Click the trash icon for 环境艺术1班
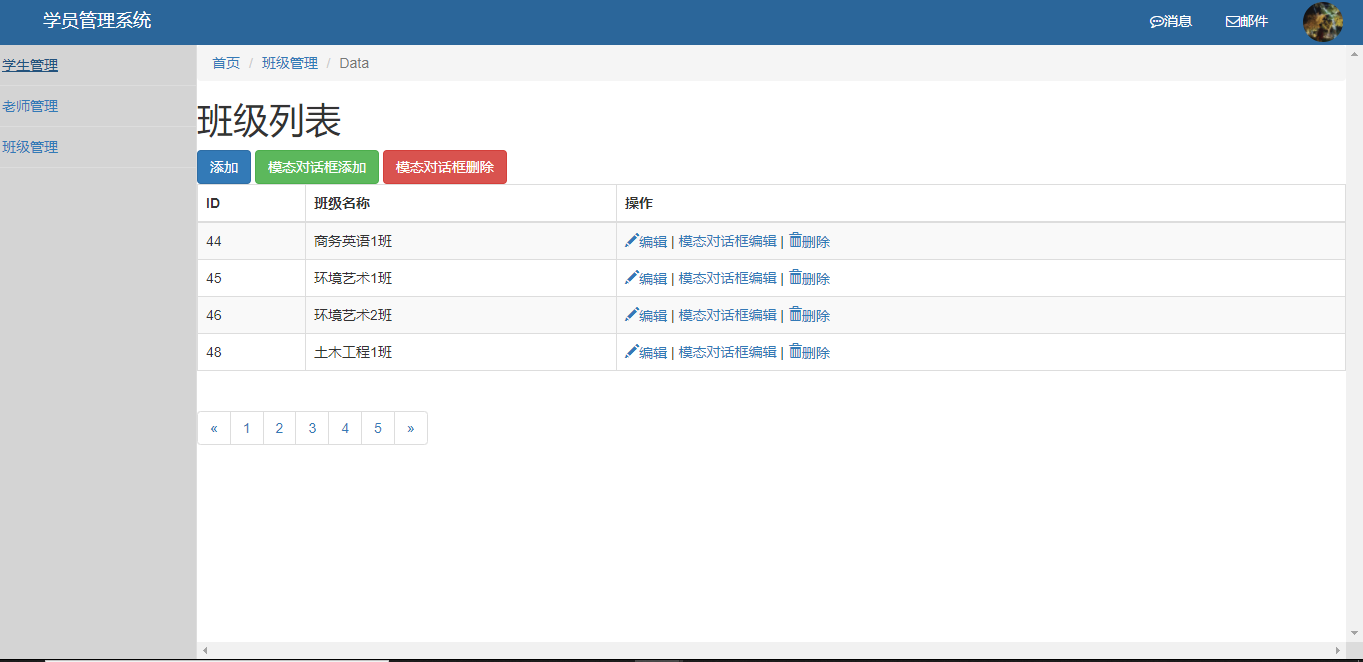Screen dimensions: 1363x662 [795, 277]
